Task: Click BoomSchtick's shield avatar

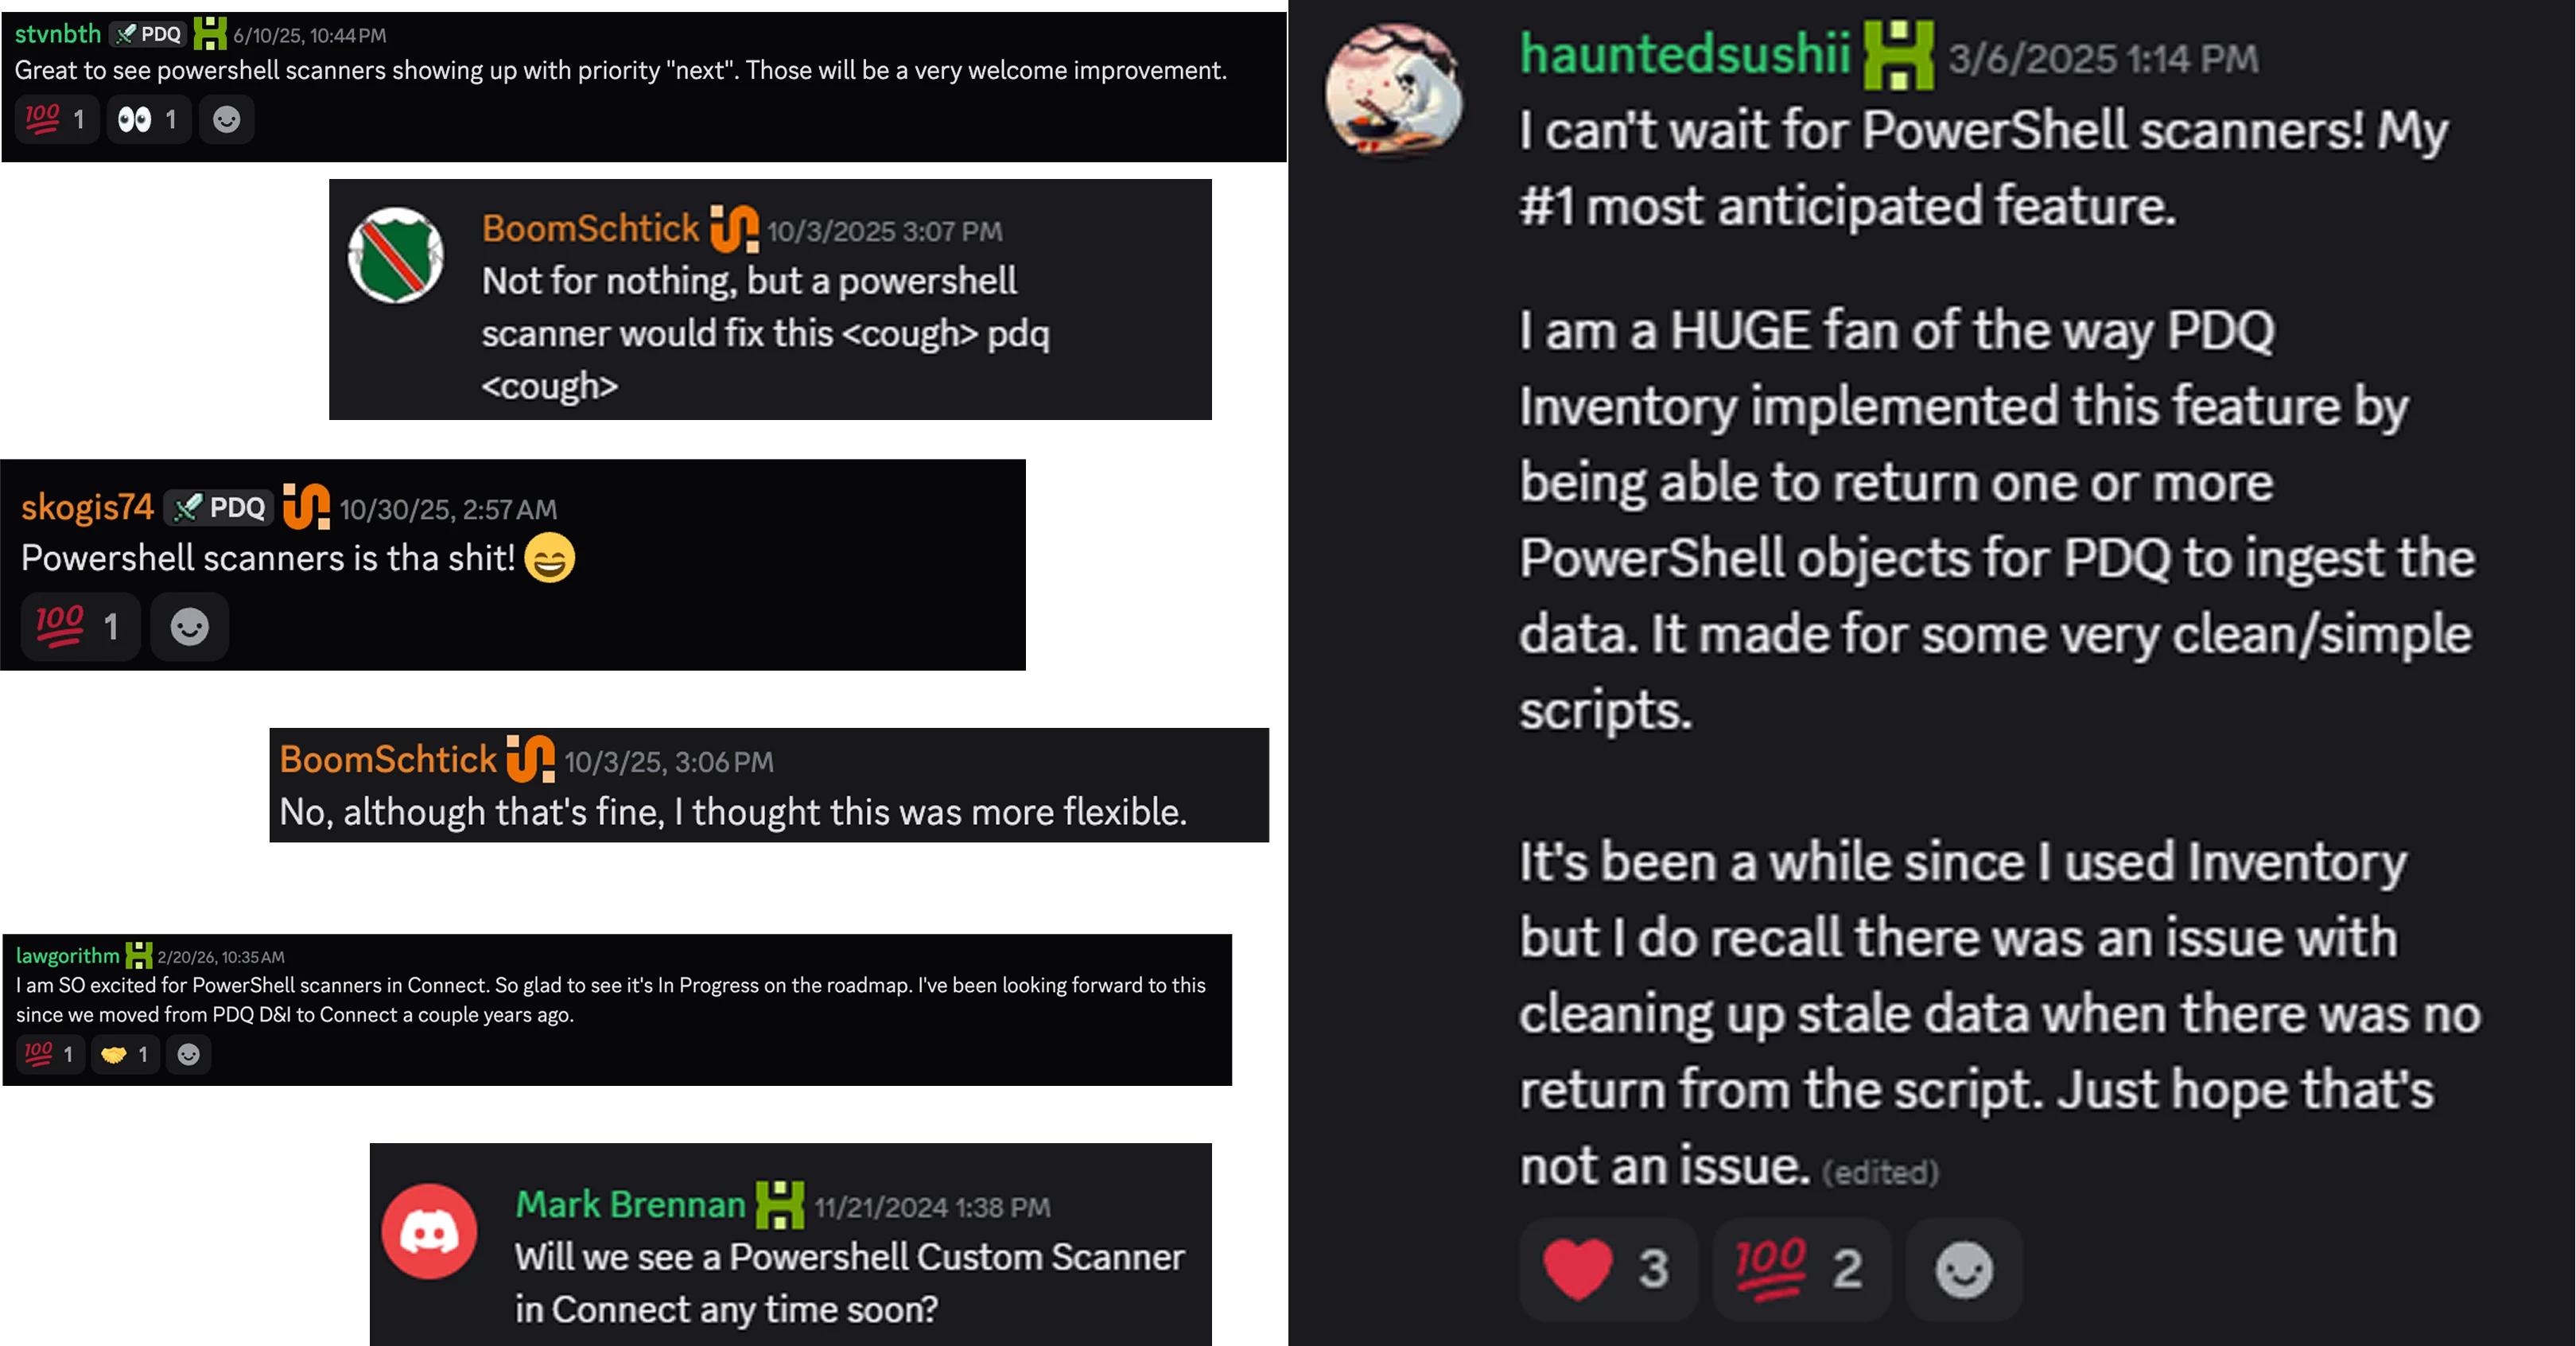Action: pos(395,255)
